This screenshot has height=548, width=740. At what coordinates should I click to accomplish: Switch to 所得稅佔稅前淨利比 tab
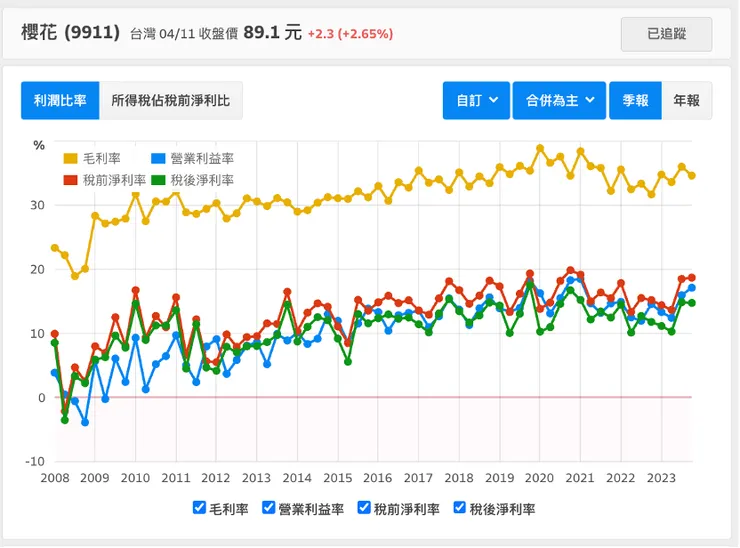coord(171,101)
